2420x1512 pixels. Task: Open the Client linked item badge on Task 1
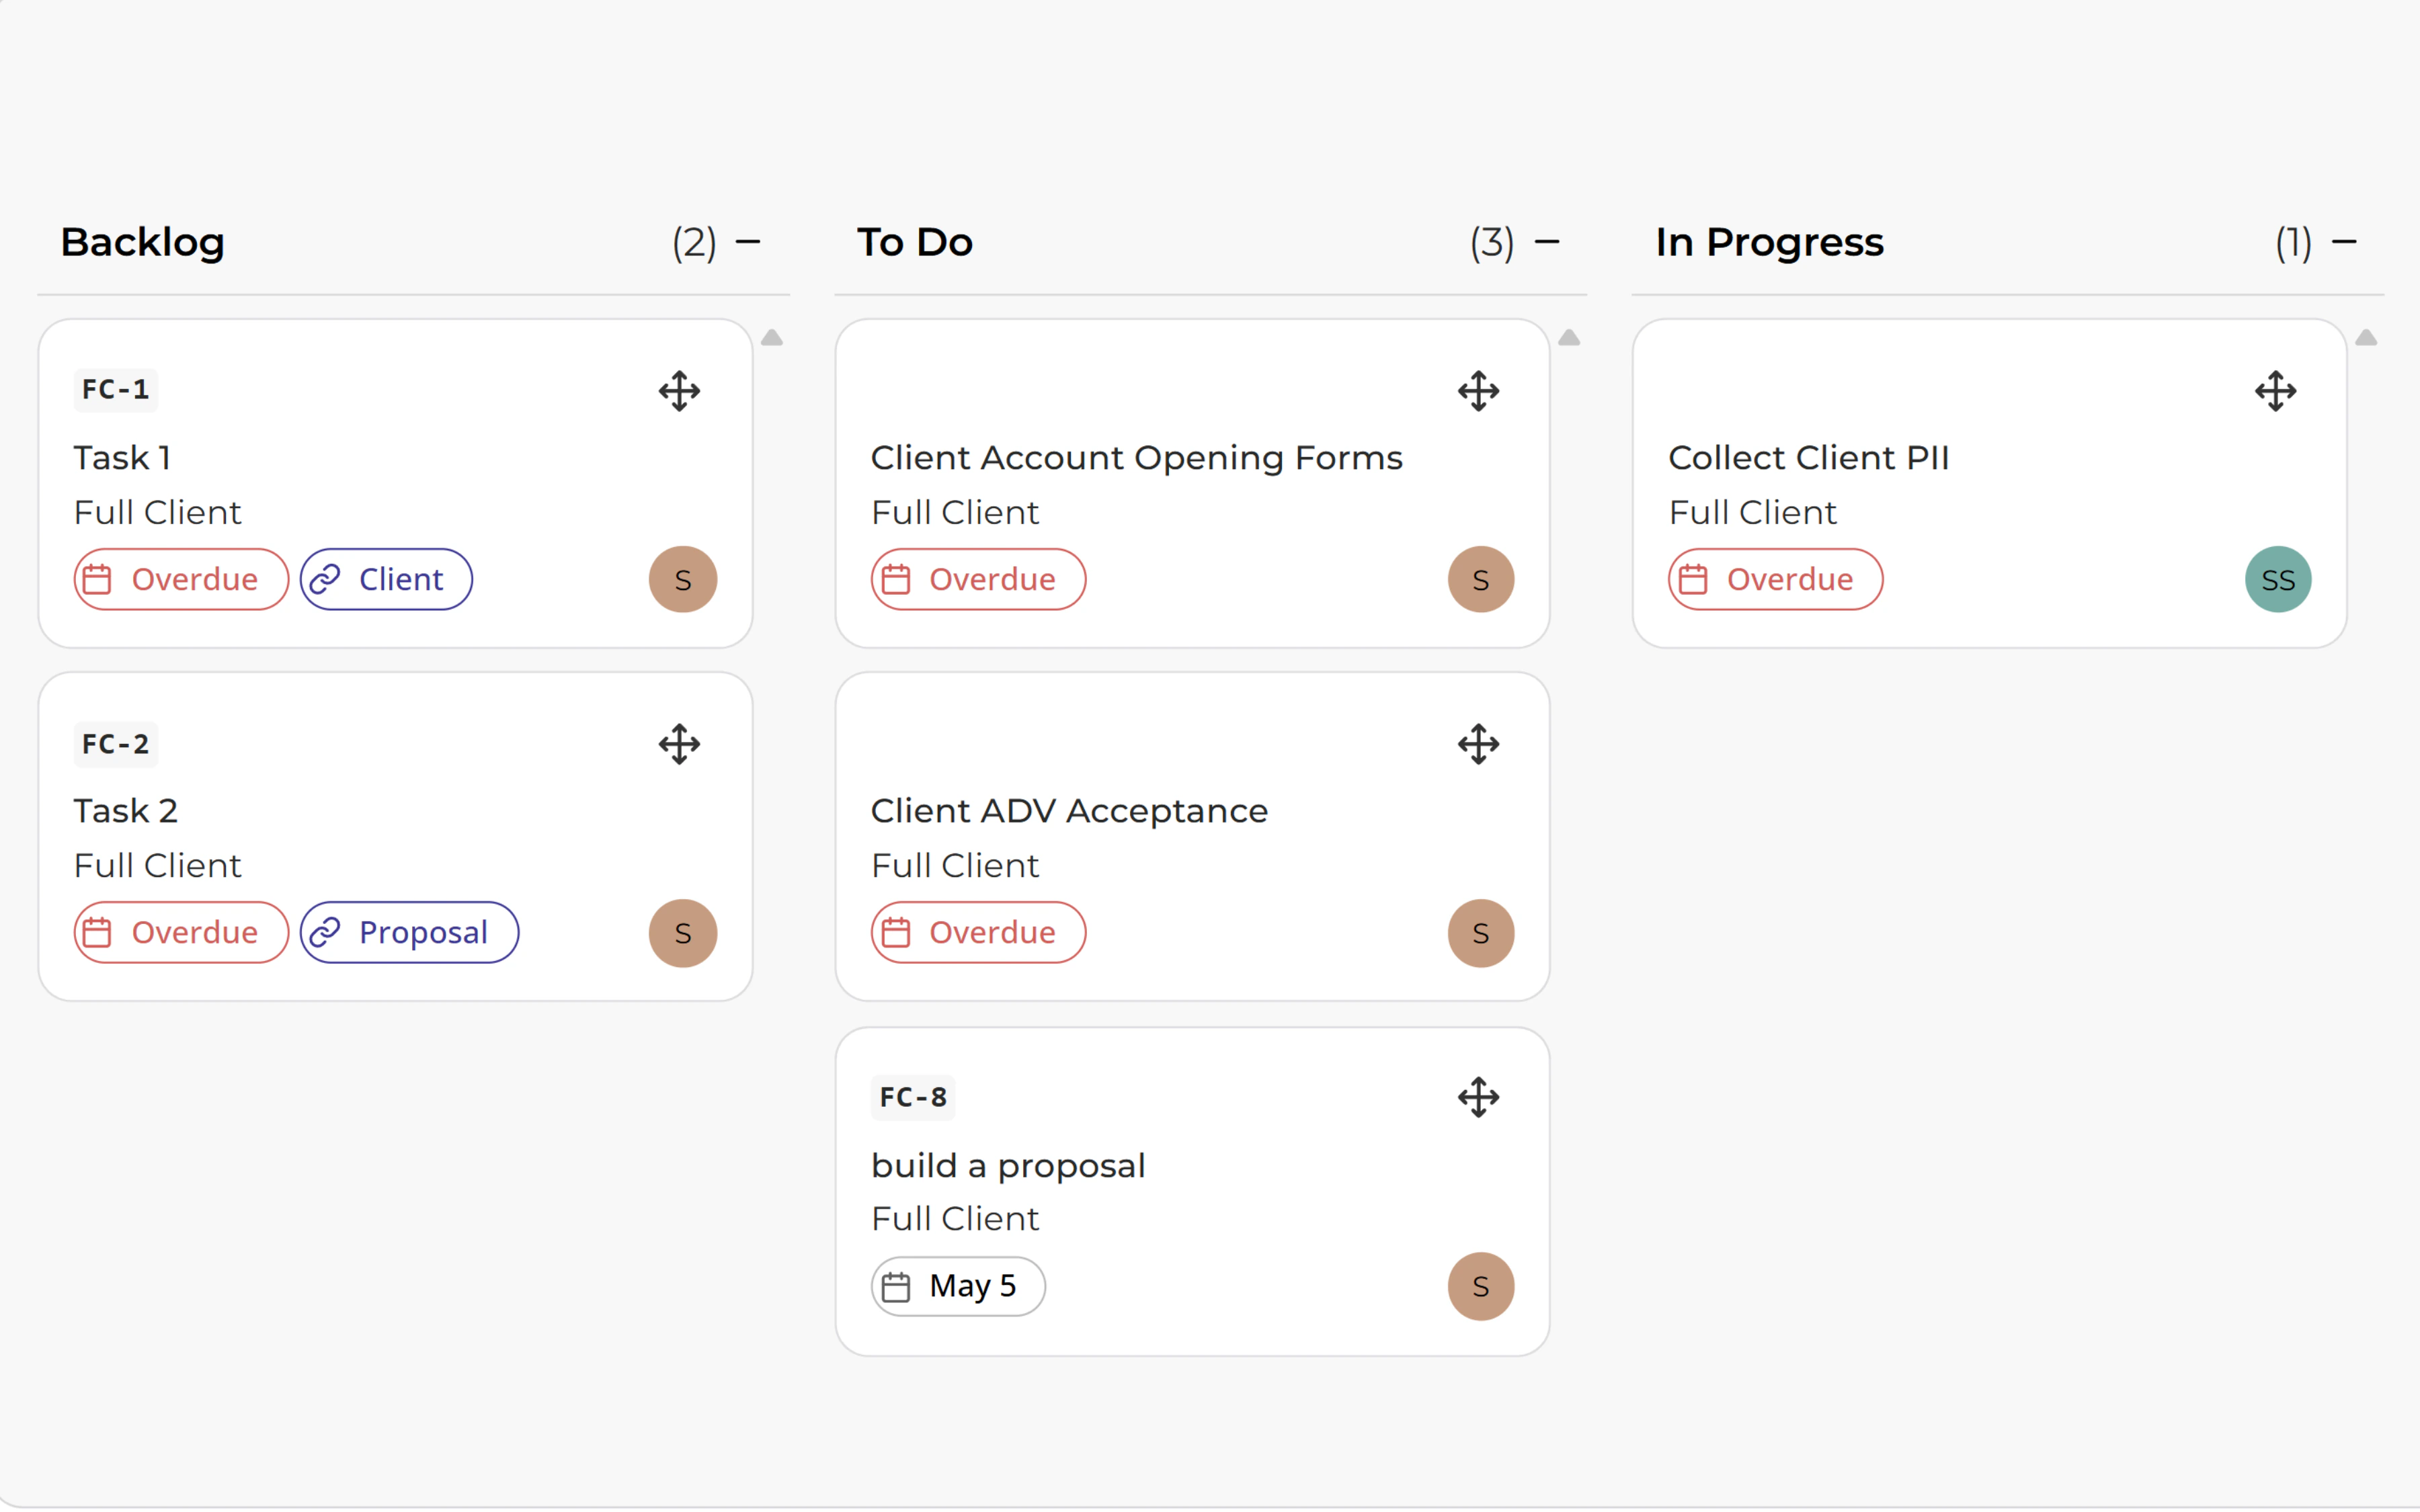386,579
